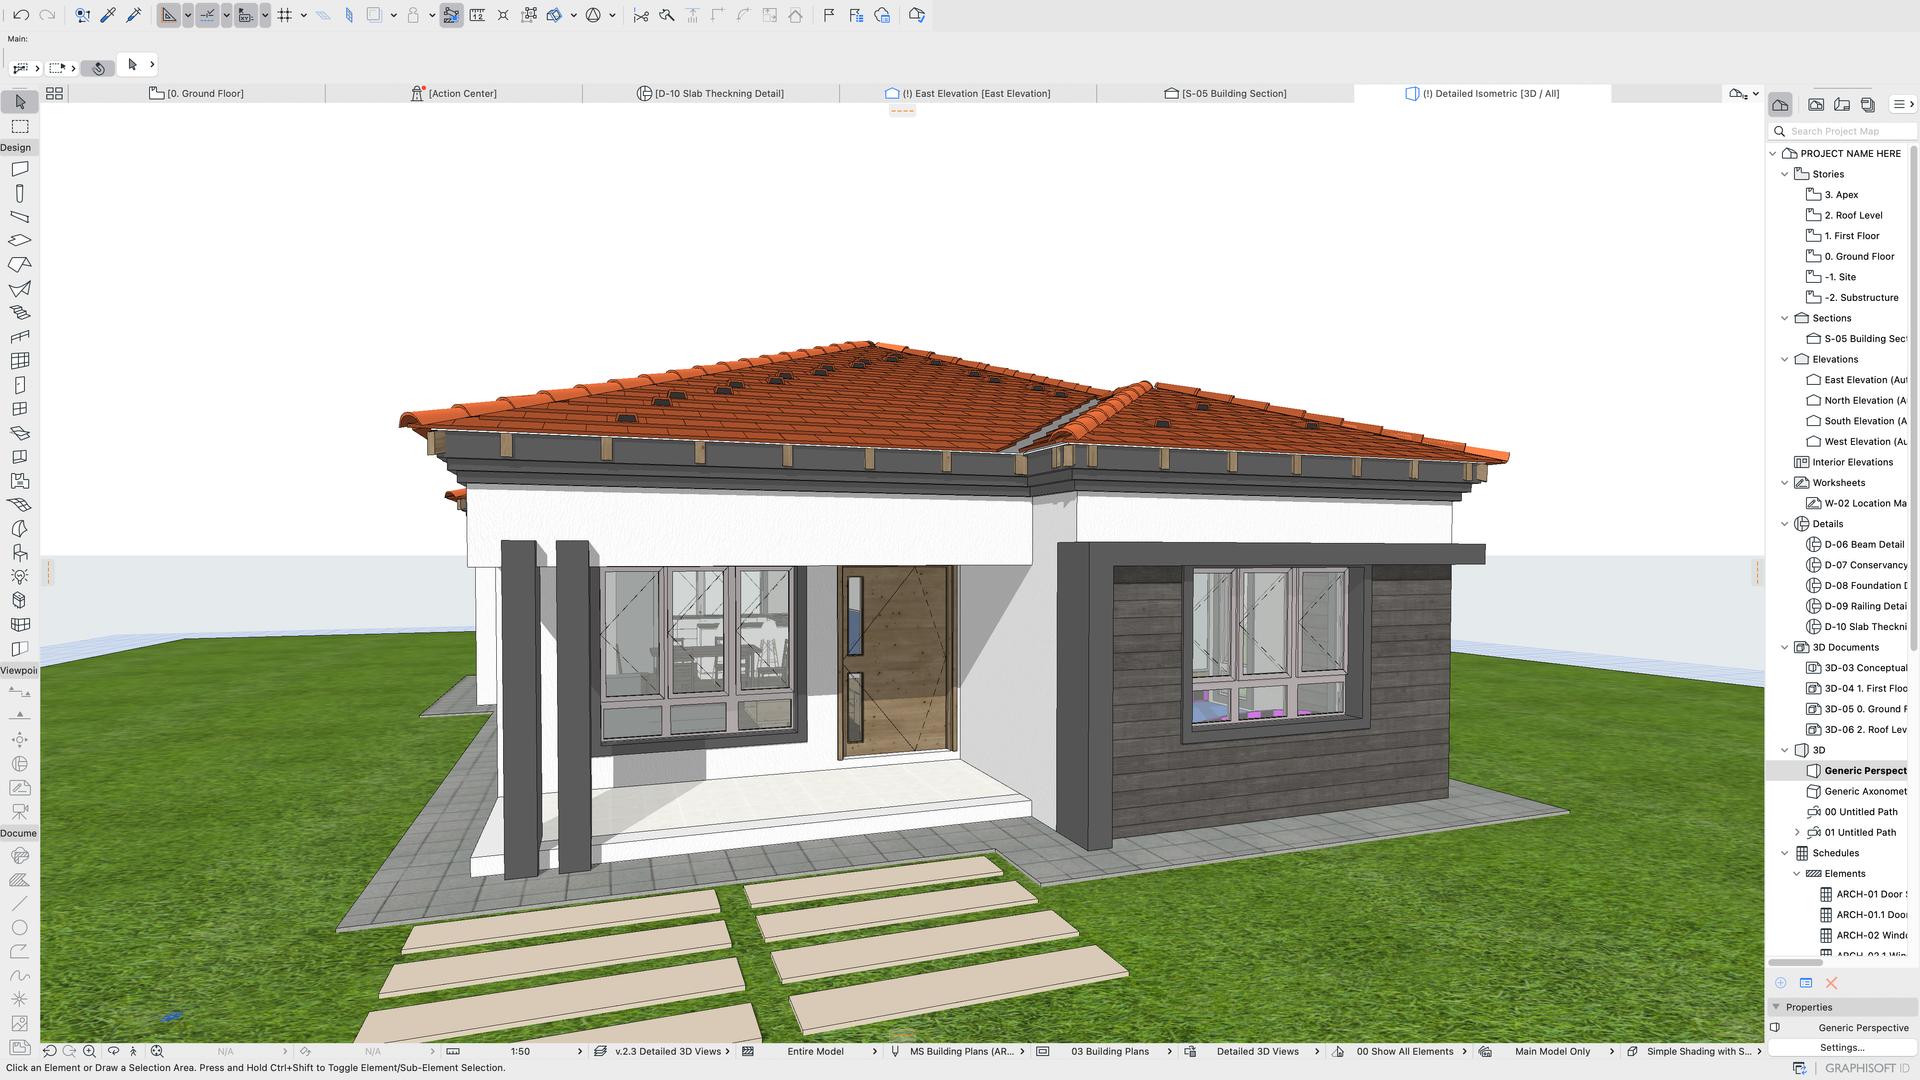Viewport: 1920px width, 1080px height.
Task: Click the Settings... button in Properties
Action: tap(1841, 1047)
